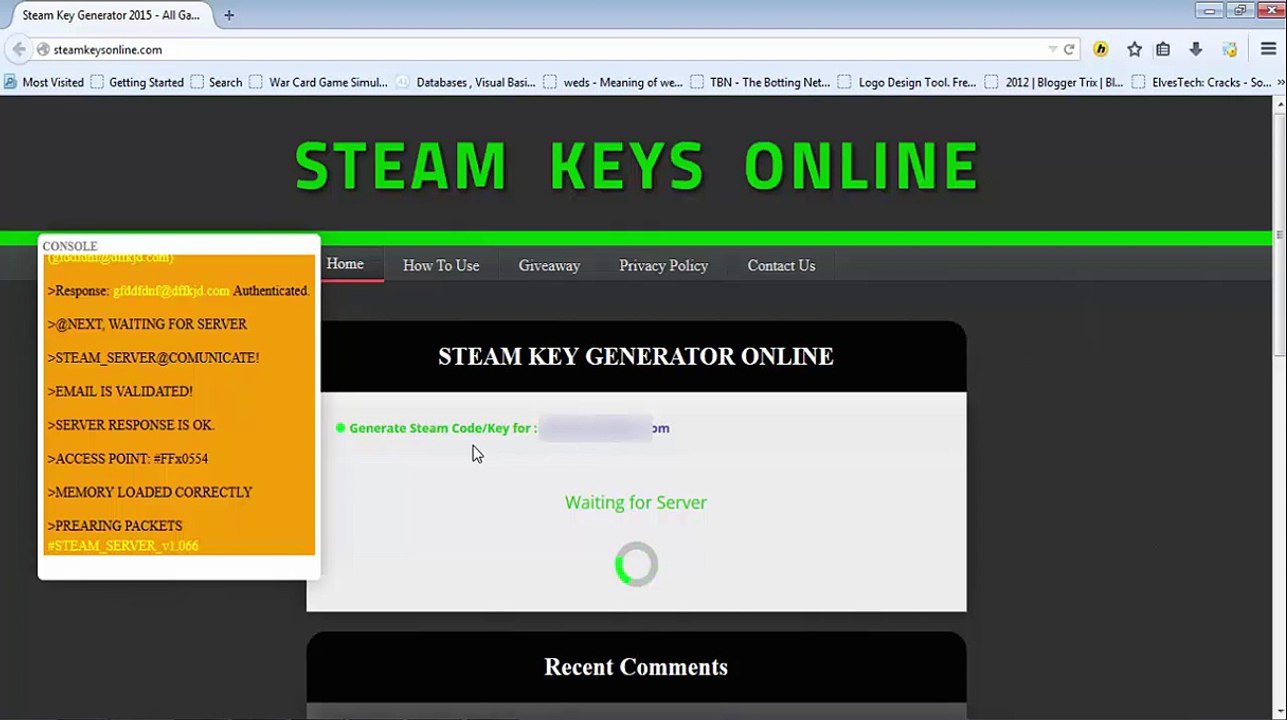Click the '#STEAM_SERVER_v1.066' console line
Screen dimensions: 1287x720
(x=123, y=546)
